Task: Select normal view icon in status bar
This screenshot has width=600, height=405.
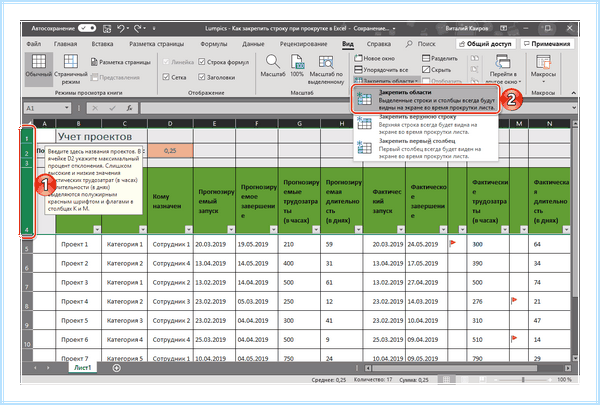Action: coord(446,379)
